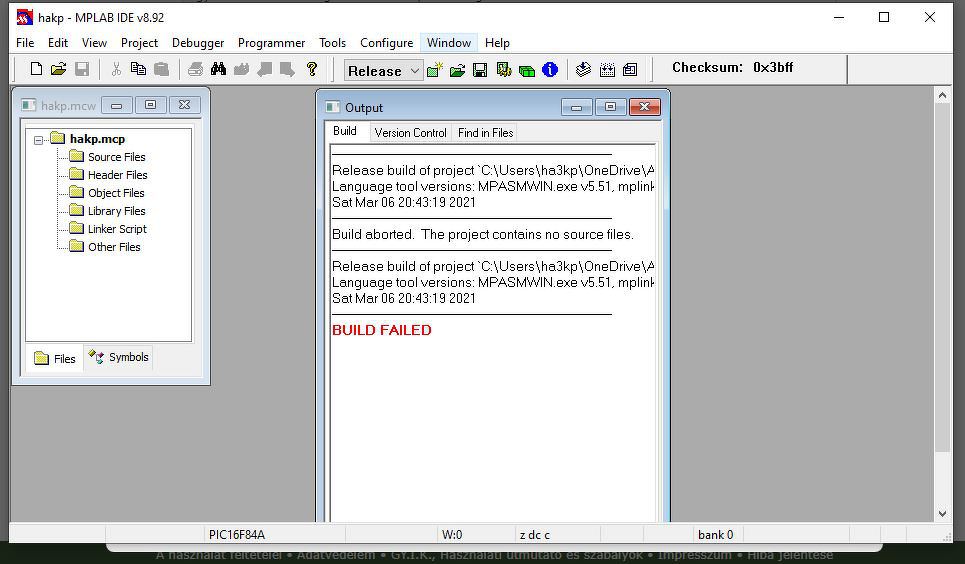
Task: Open the File menu
Action: (x=25, y=42)
